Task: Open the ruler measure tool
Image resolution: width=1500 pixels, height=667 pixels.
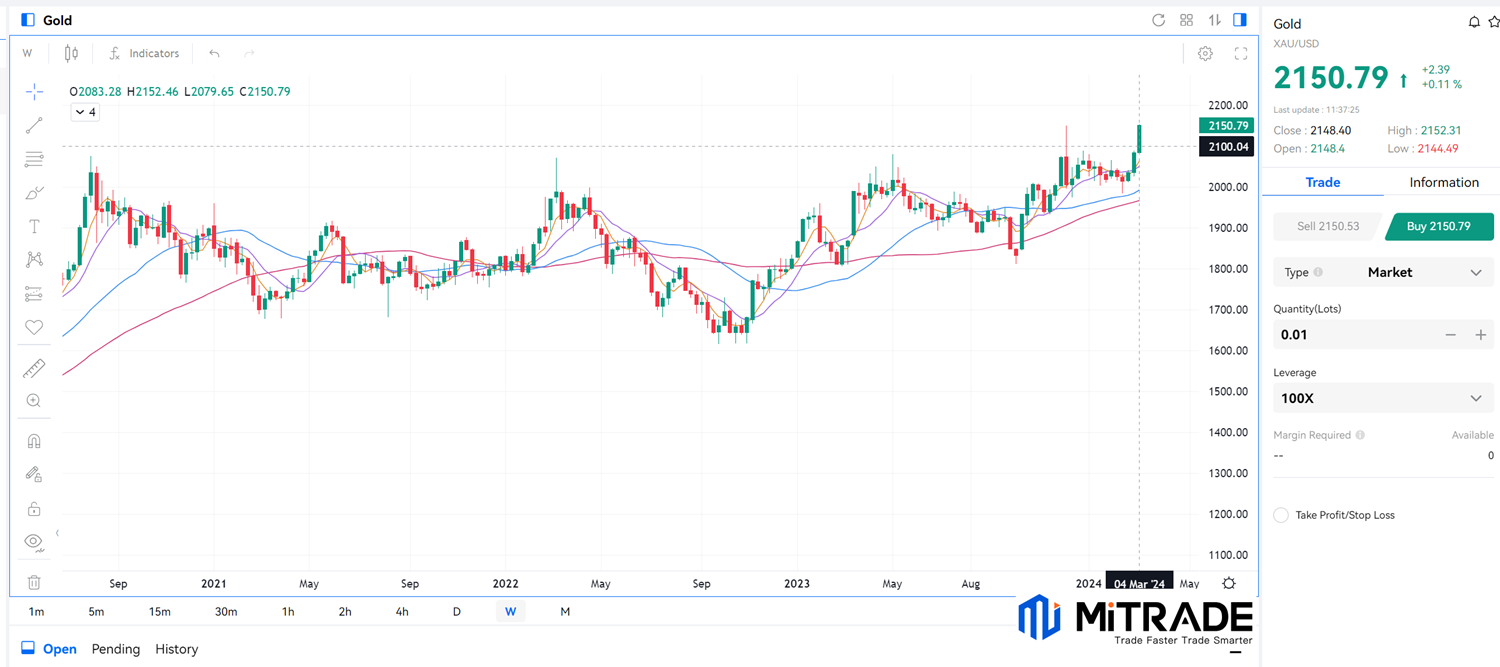Action: pos(34,369)
